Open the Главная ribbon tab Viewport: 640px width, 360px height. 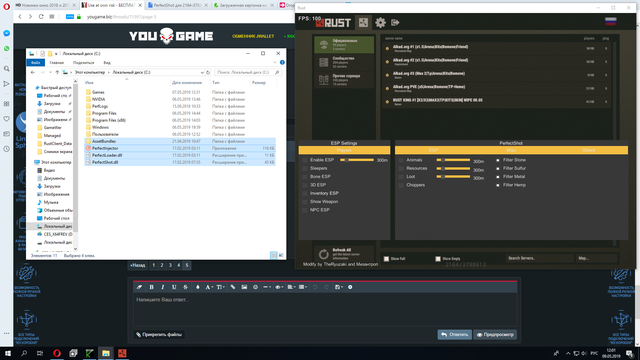click(x=57, y=62)
